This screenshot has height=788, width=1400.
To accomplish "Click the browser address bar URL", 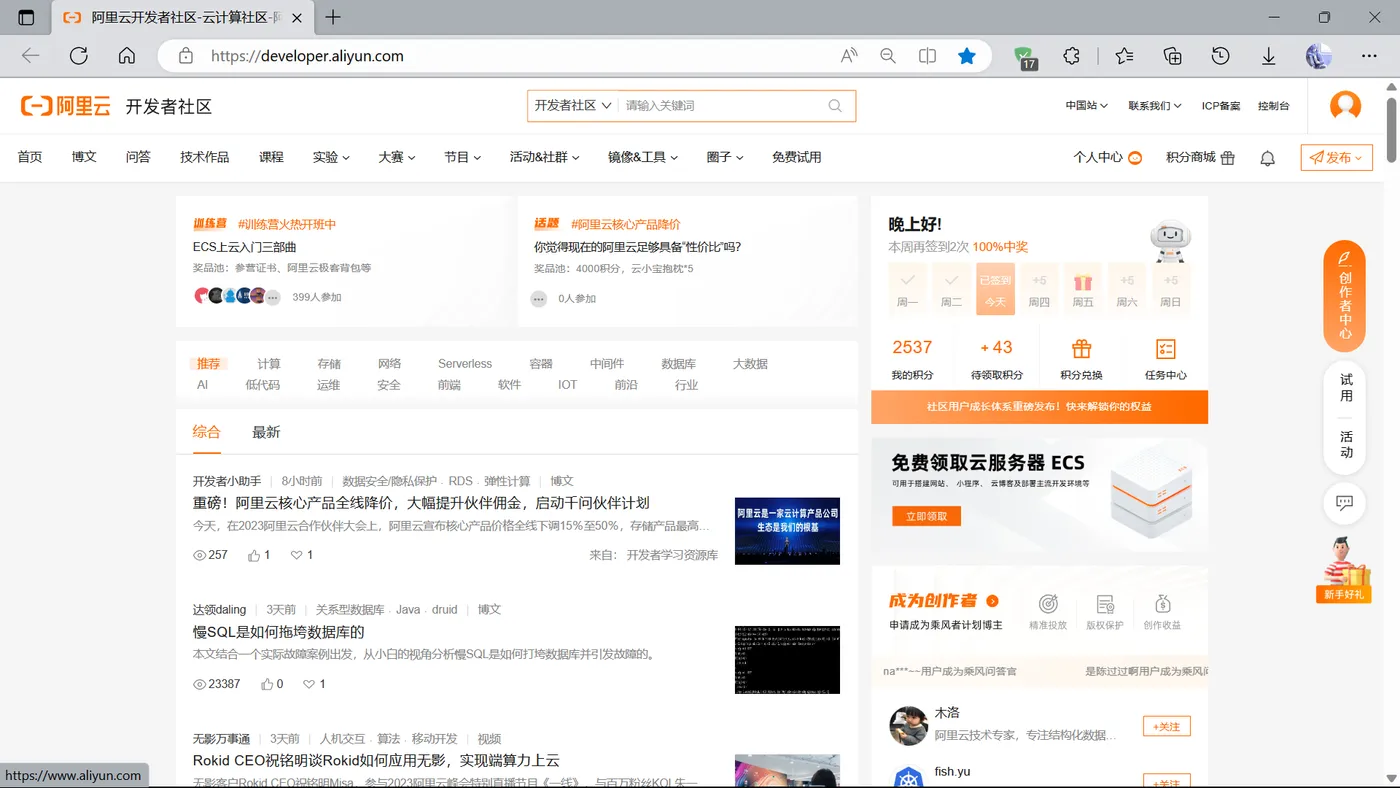I will 307,56.
